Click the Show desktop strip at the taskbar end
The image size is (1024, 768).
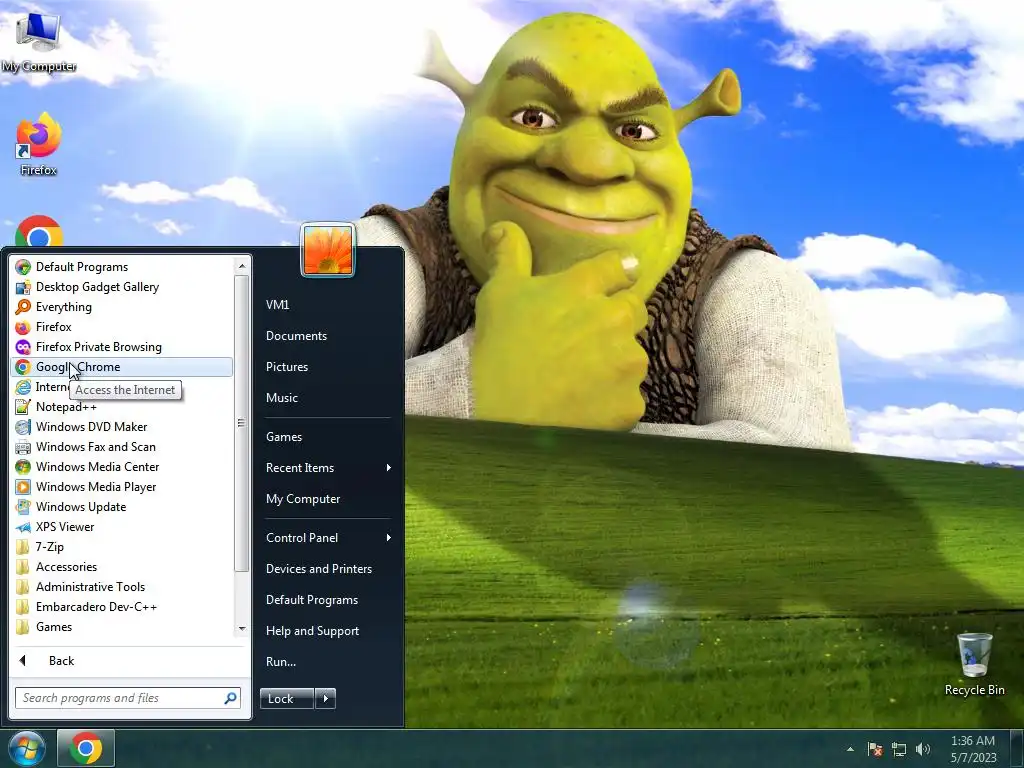[1017, 748]
